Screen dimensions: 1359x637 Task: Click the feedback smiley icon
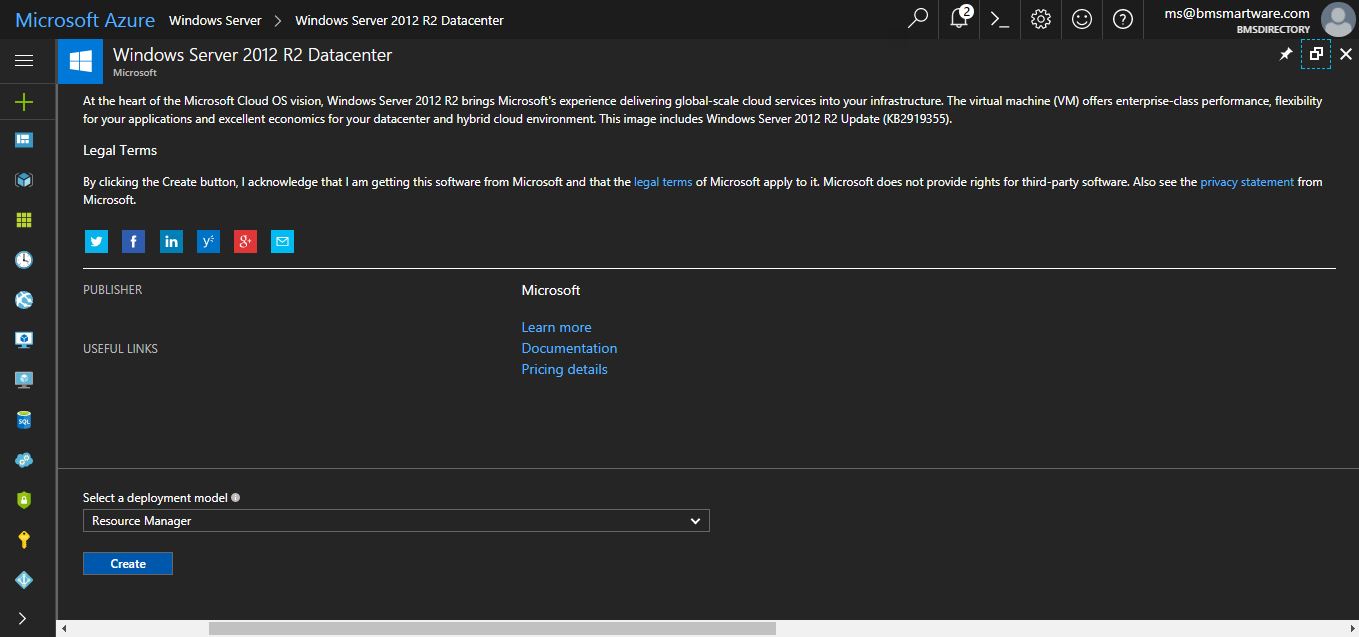click(1082, 19)
